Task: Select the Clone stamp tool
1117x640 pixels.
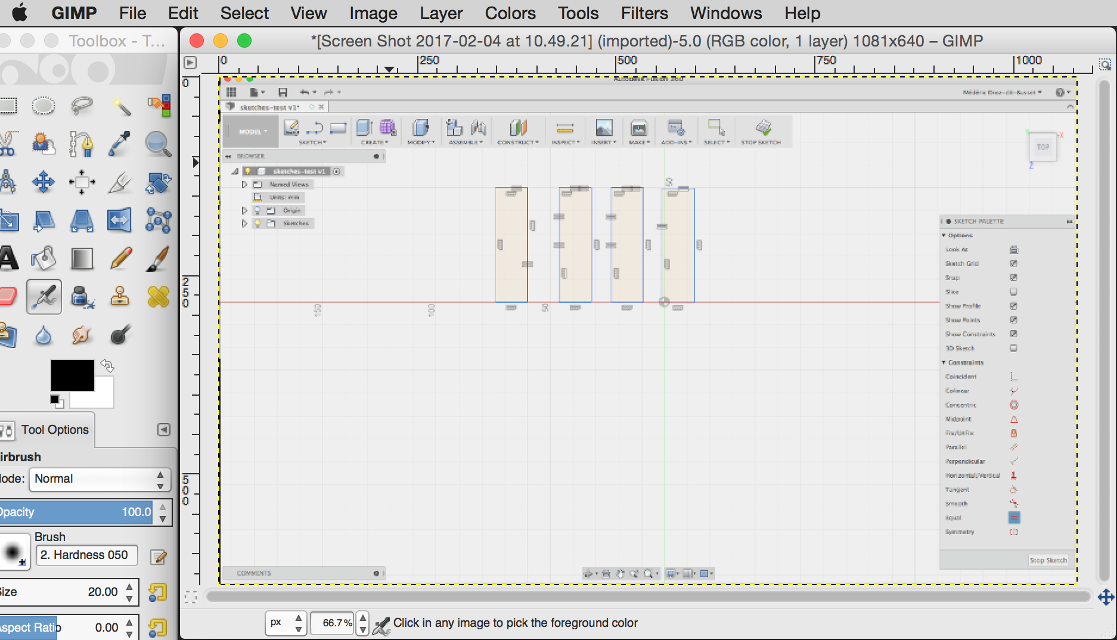Action: (x=120, y=296)
